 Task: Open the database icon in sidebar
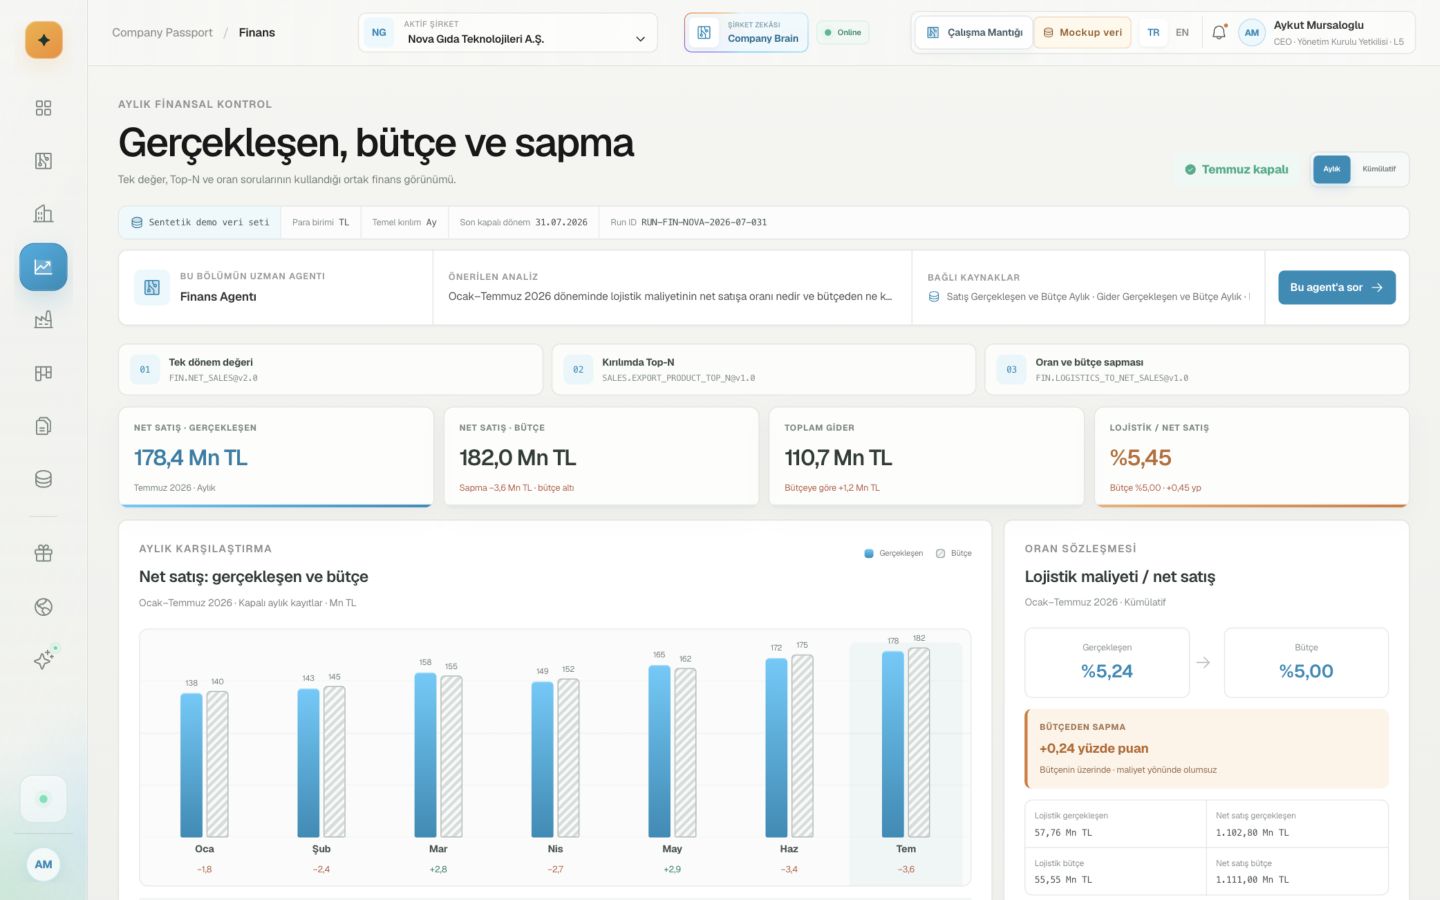pos(43,479)
